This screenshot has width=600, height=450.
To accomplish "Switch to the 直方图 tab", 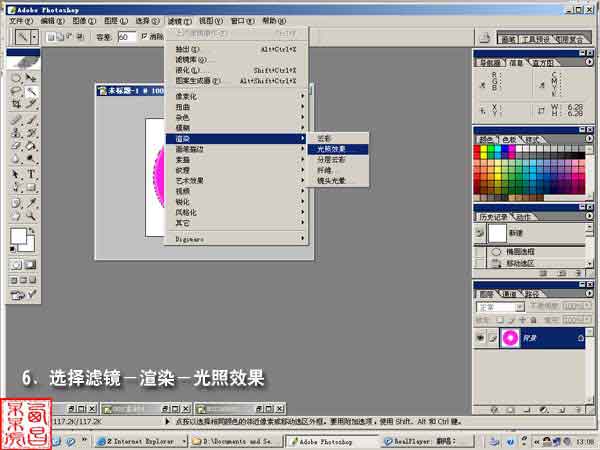I will (543, 63).
